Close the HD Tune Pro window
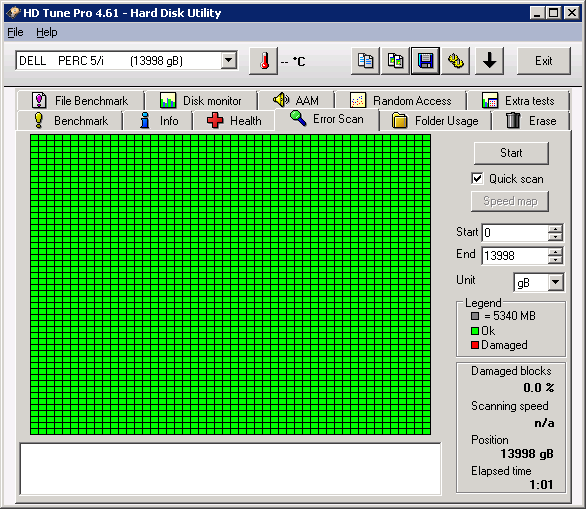The height and width of the screenshot is (509, 586). (572, 13)
